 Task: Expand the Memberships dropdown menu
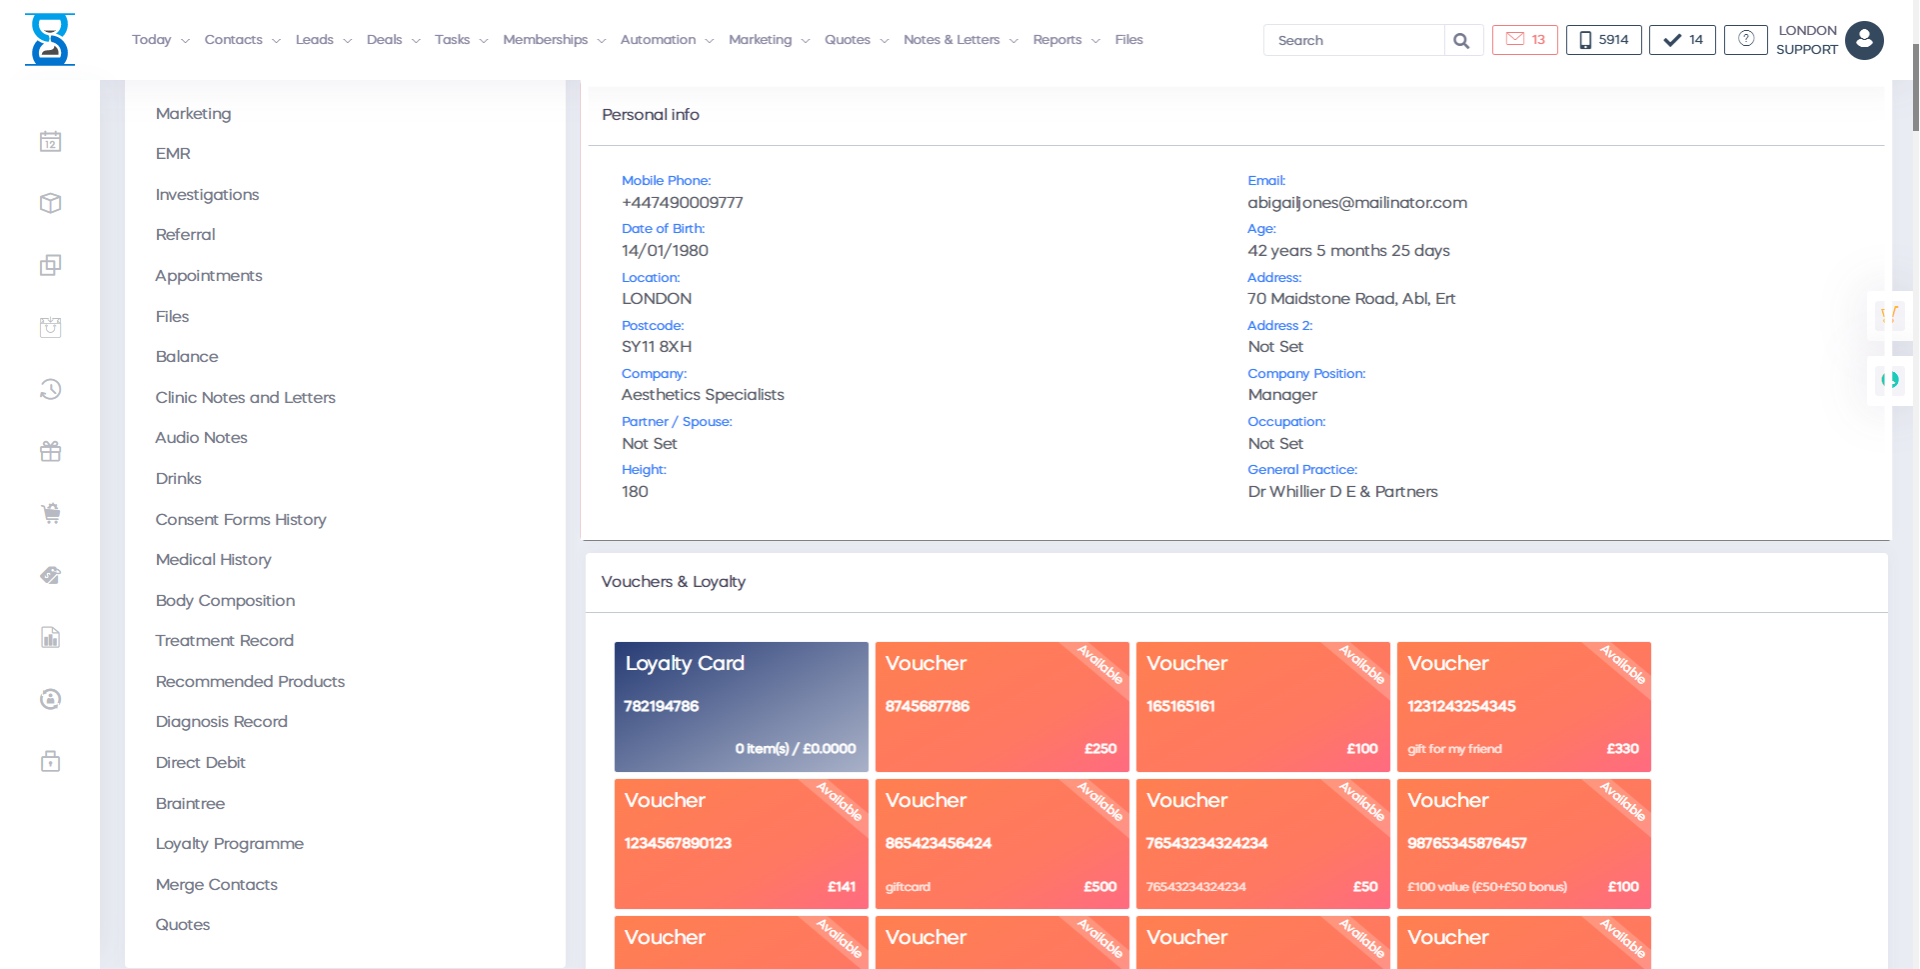pos(554,40)
